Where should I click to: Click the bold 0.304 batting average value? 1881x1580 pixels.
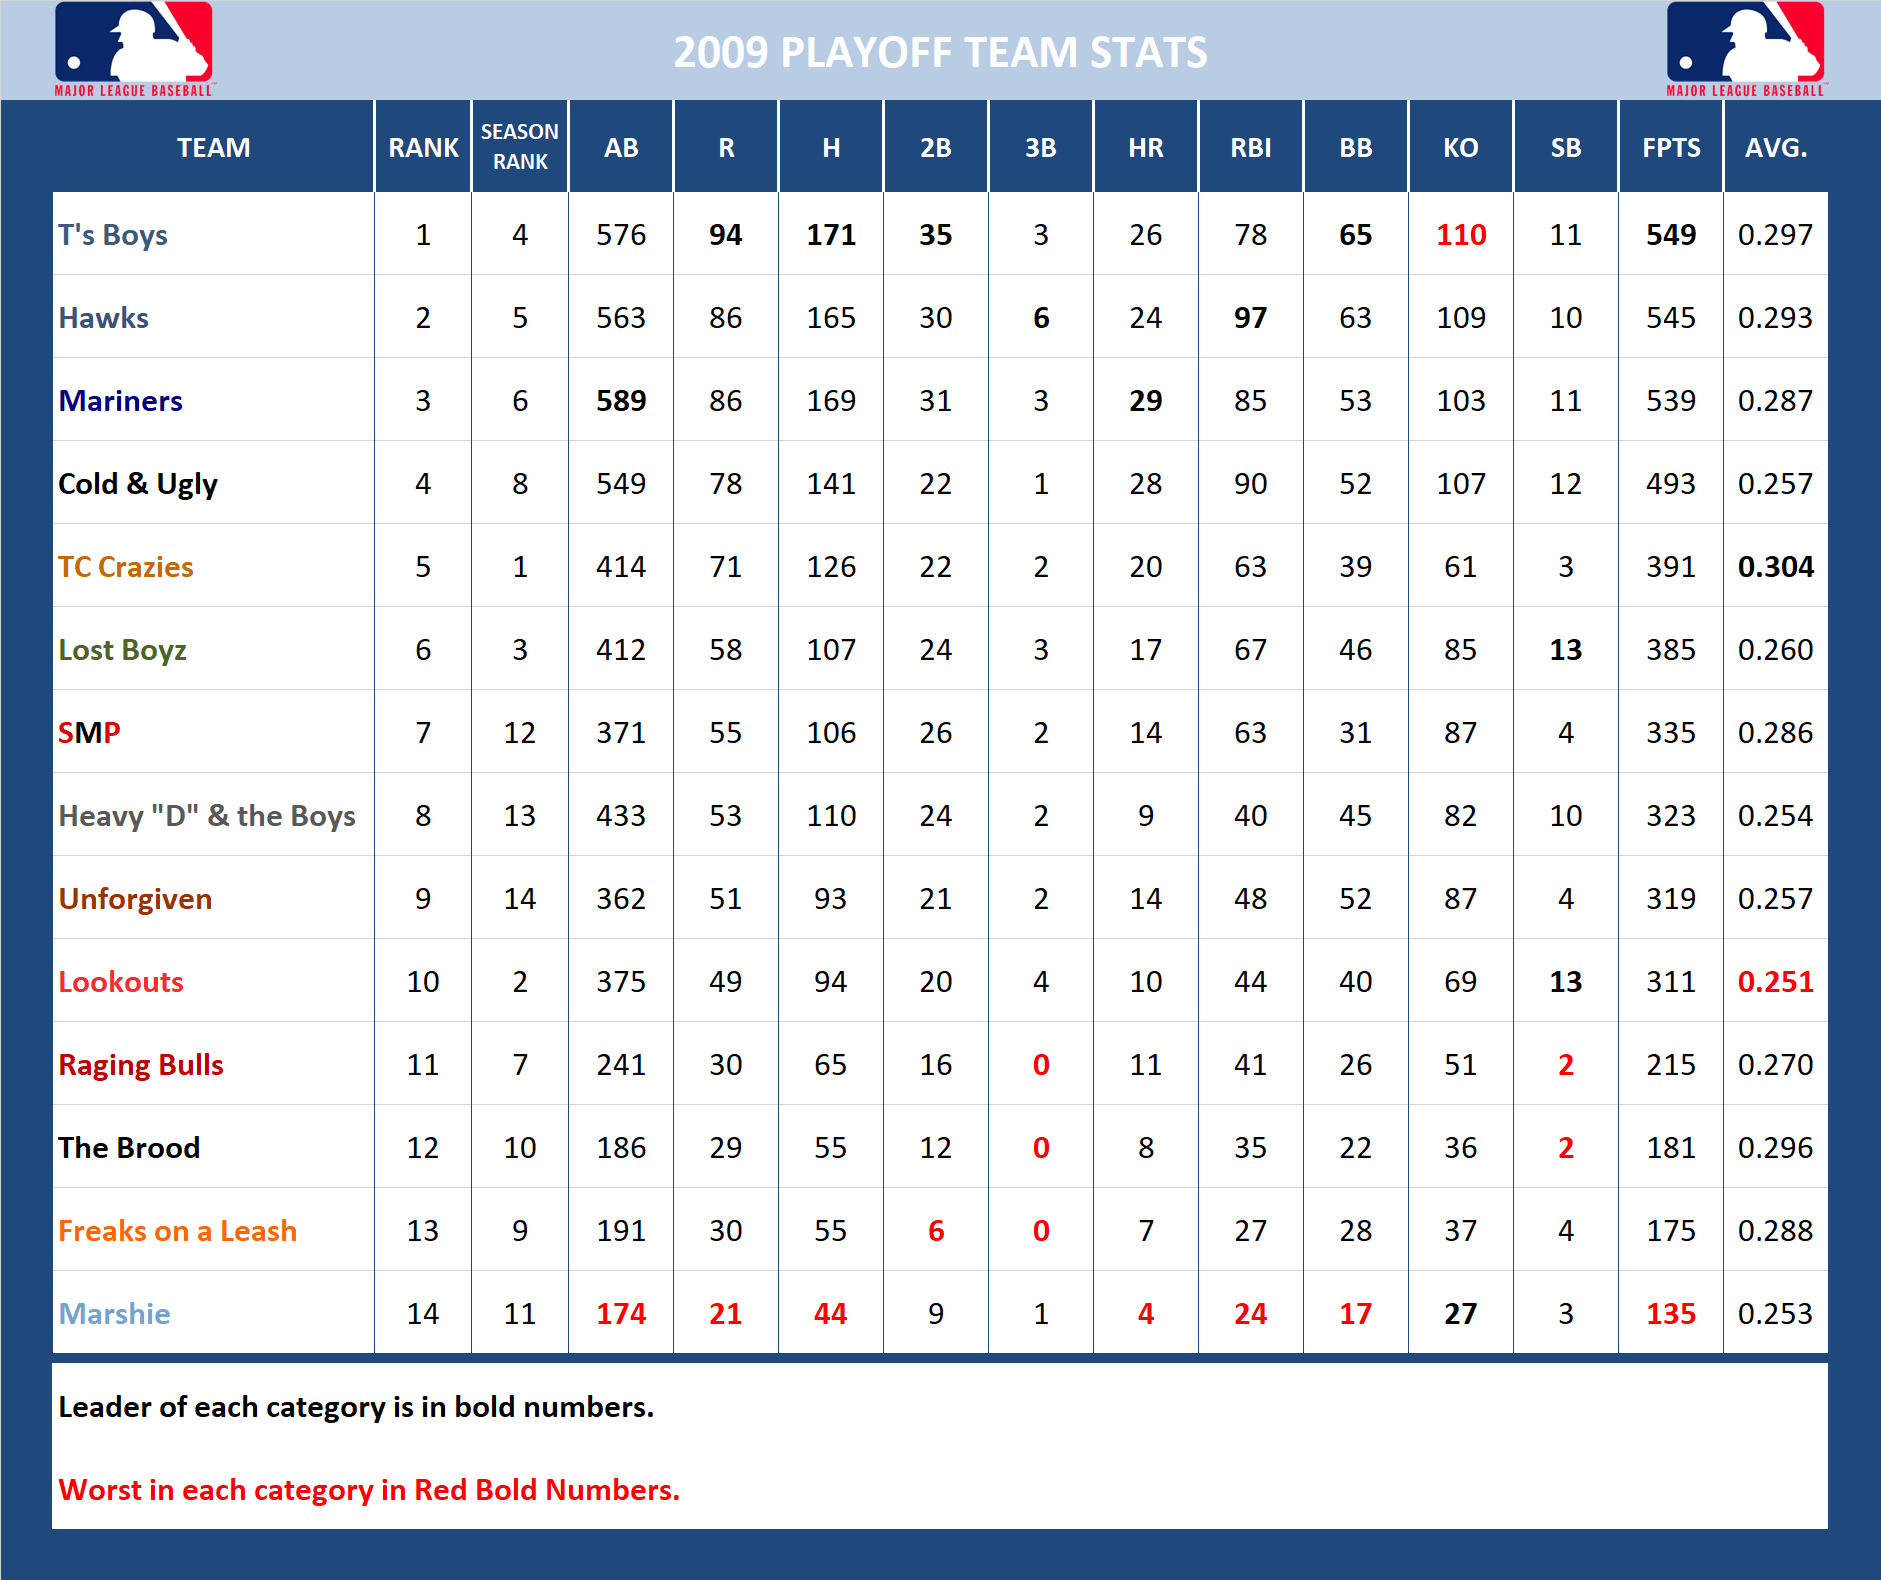tap(1776, 566)
